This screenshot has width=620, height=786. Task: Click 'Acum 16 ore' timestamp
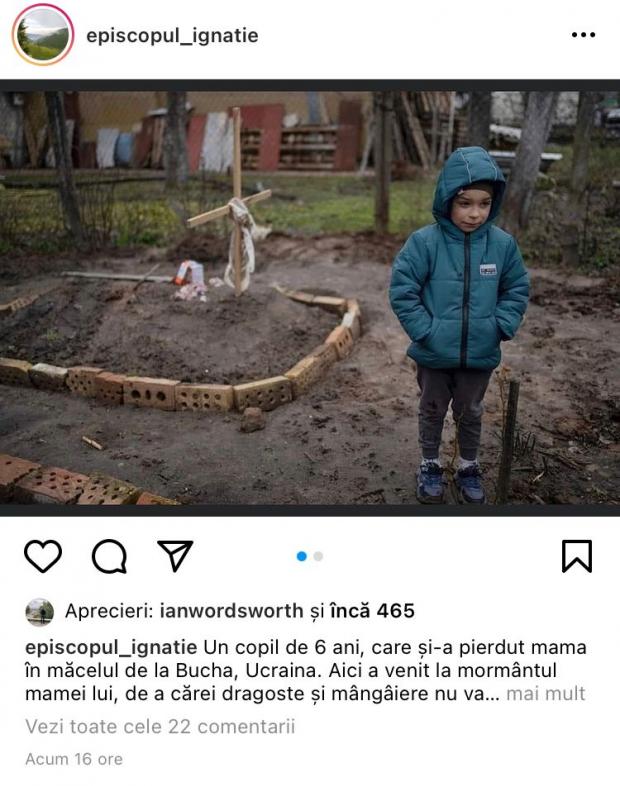[x=74, y=759]
